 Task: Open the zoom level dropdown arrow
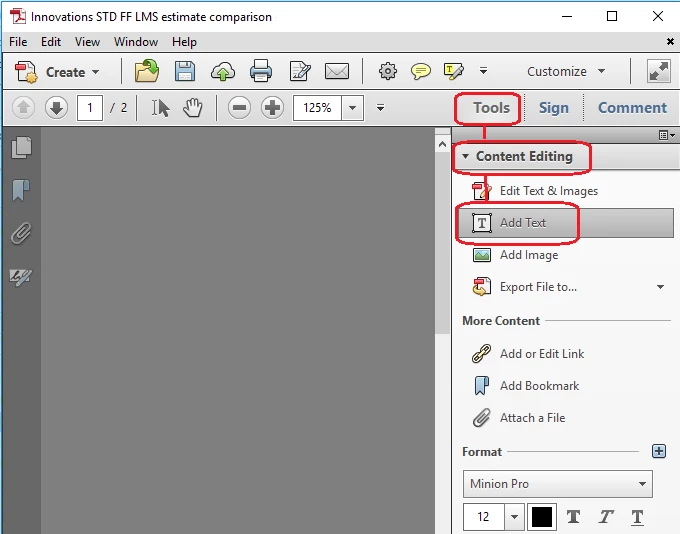point(353,108)
